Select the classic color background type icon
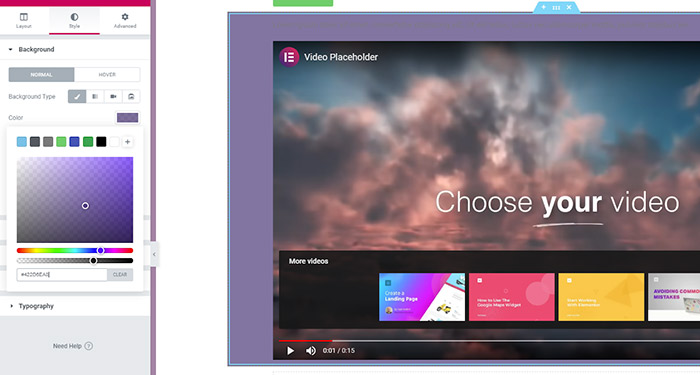Screen dimensions: 700x375 77,96
